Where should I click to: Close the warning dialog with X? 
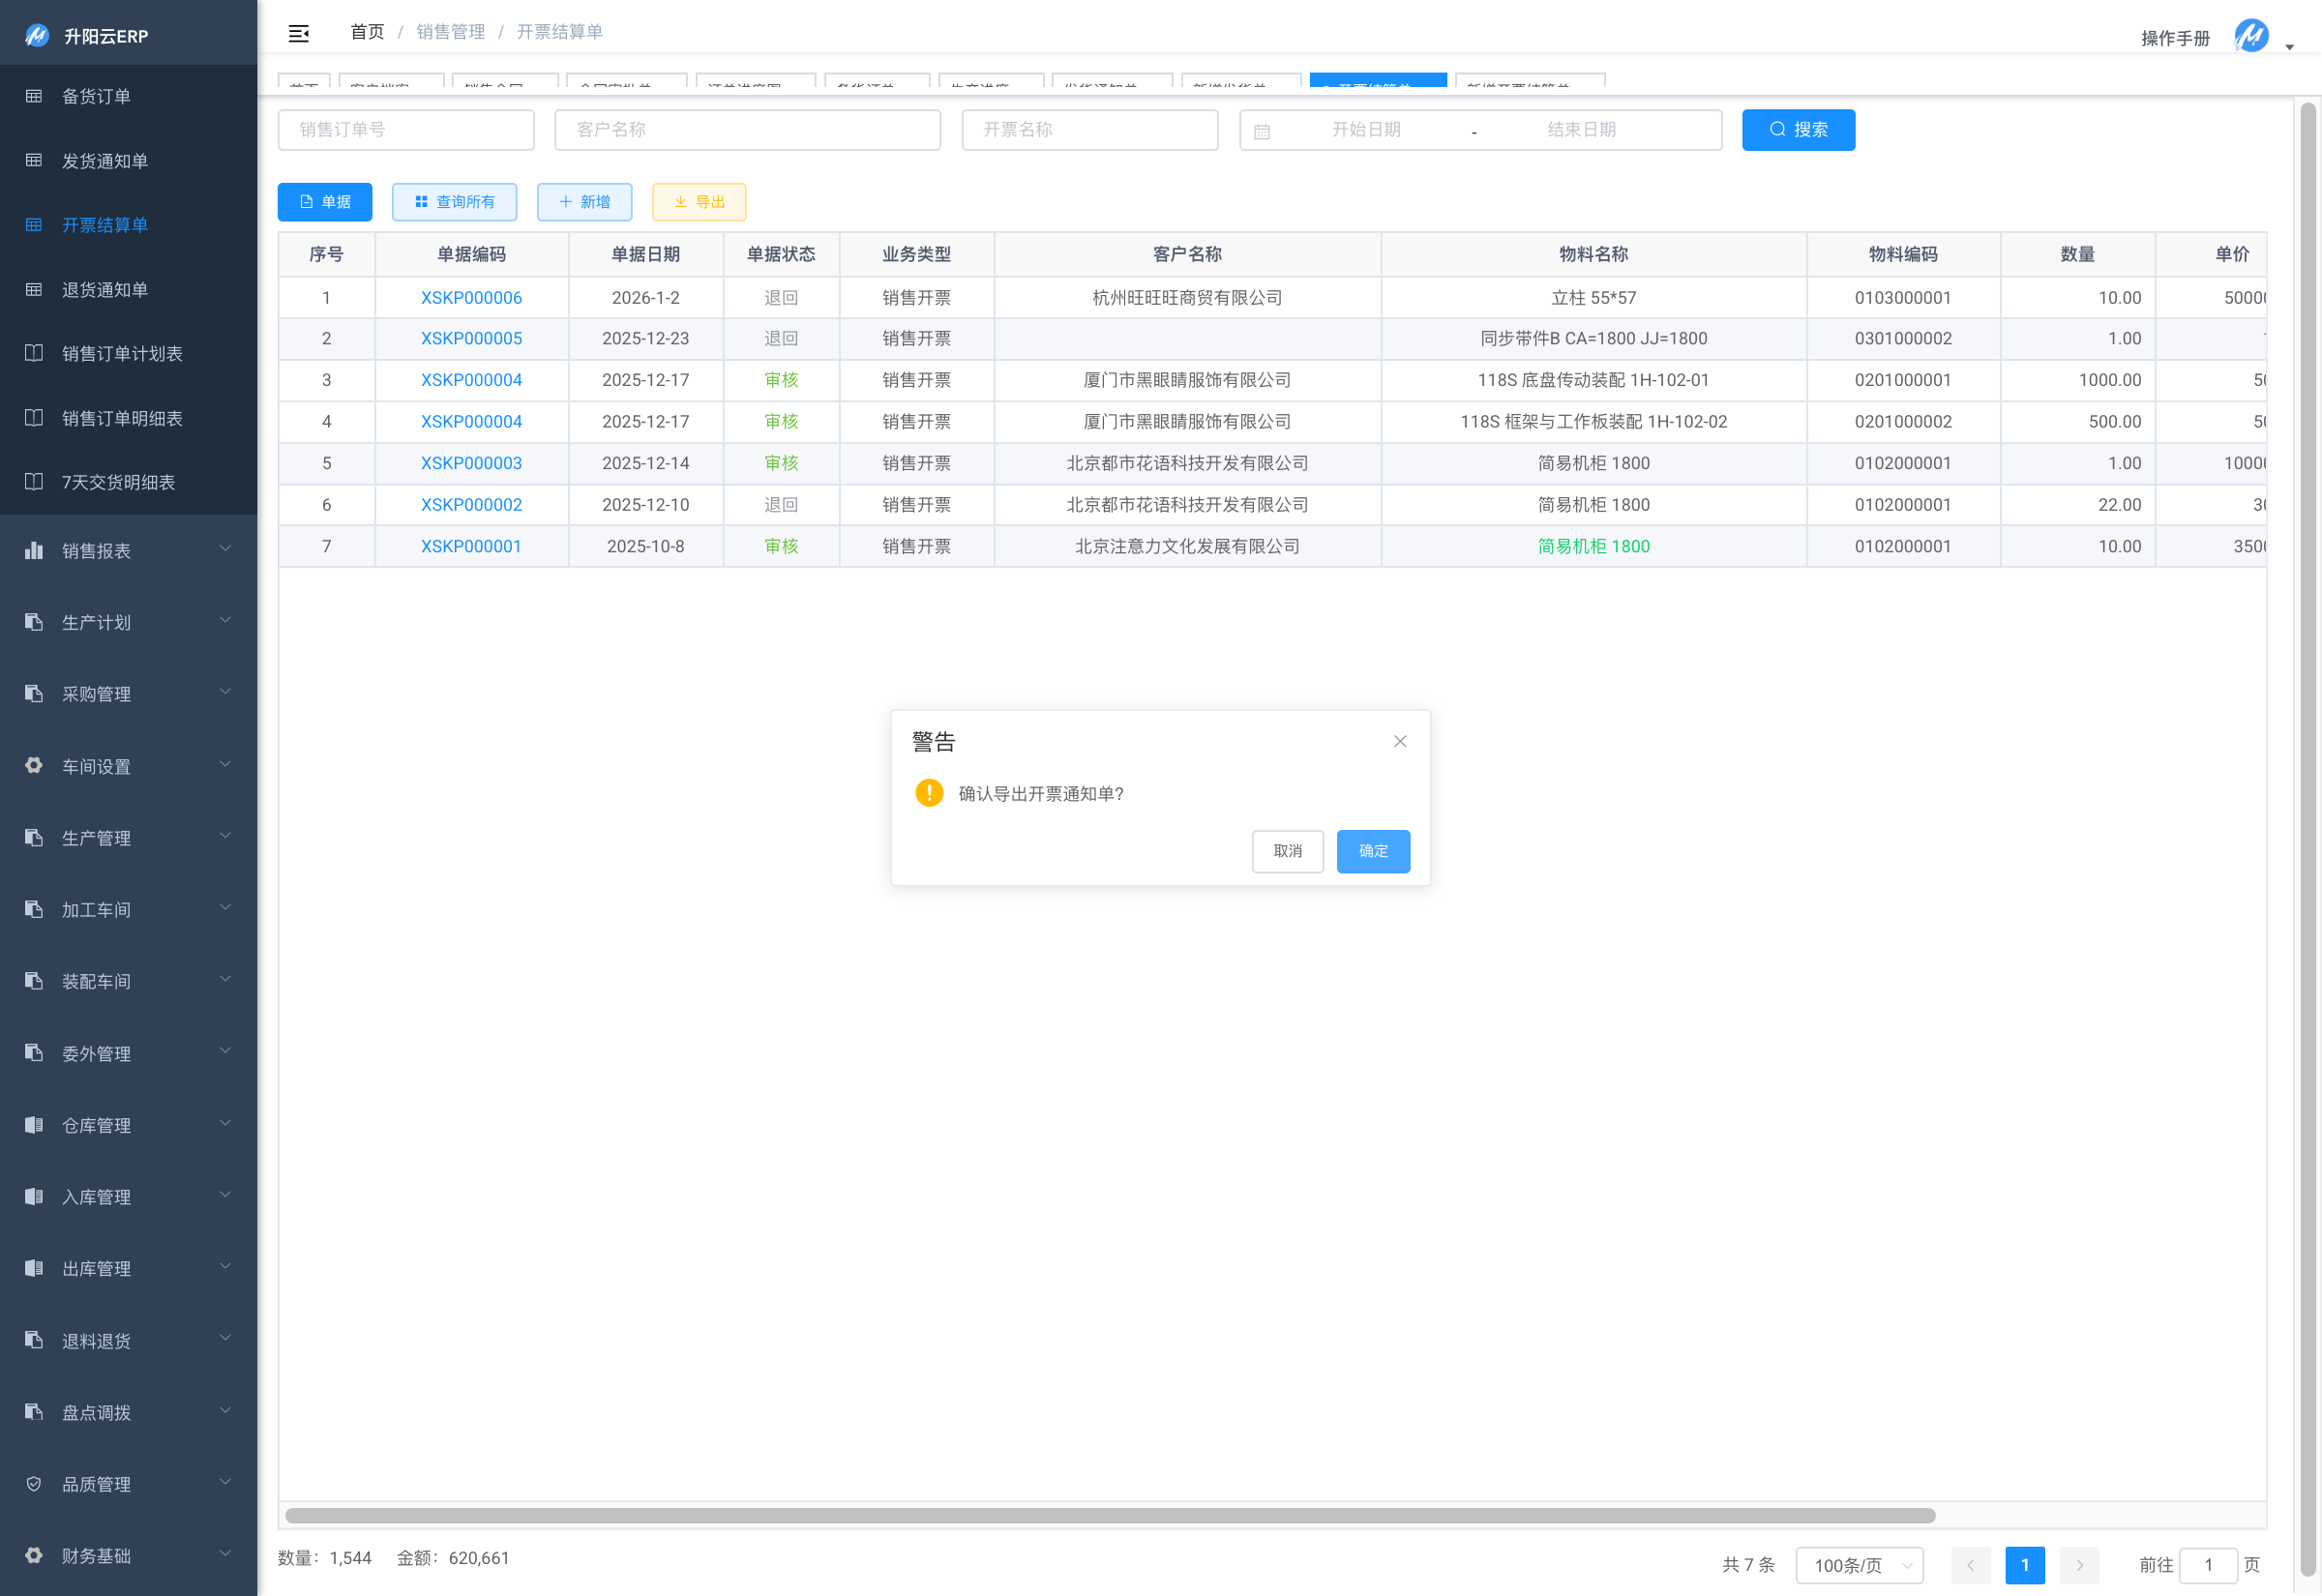point(1400,741)
